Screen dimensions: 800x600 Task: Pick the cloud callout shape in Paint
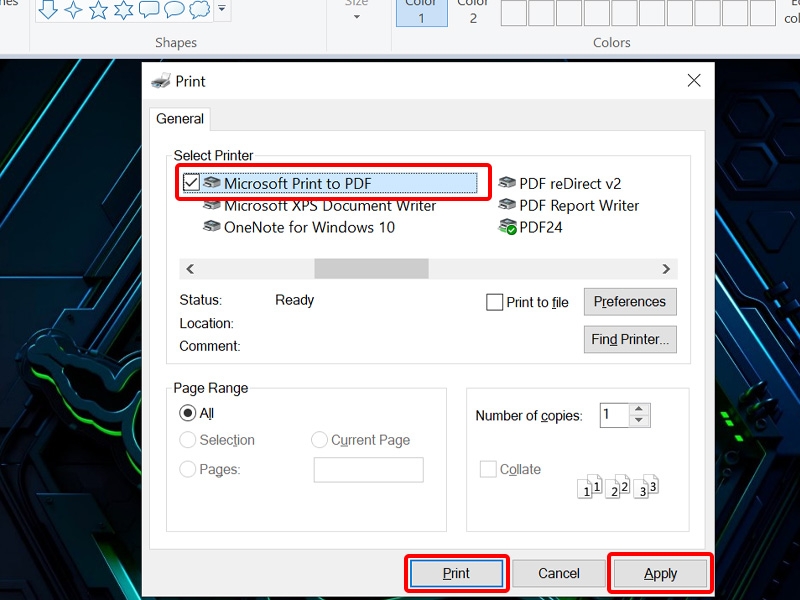tap(199, 9)
